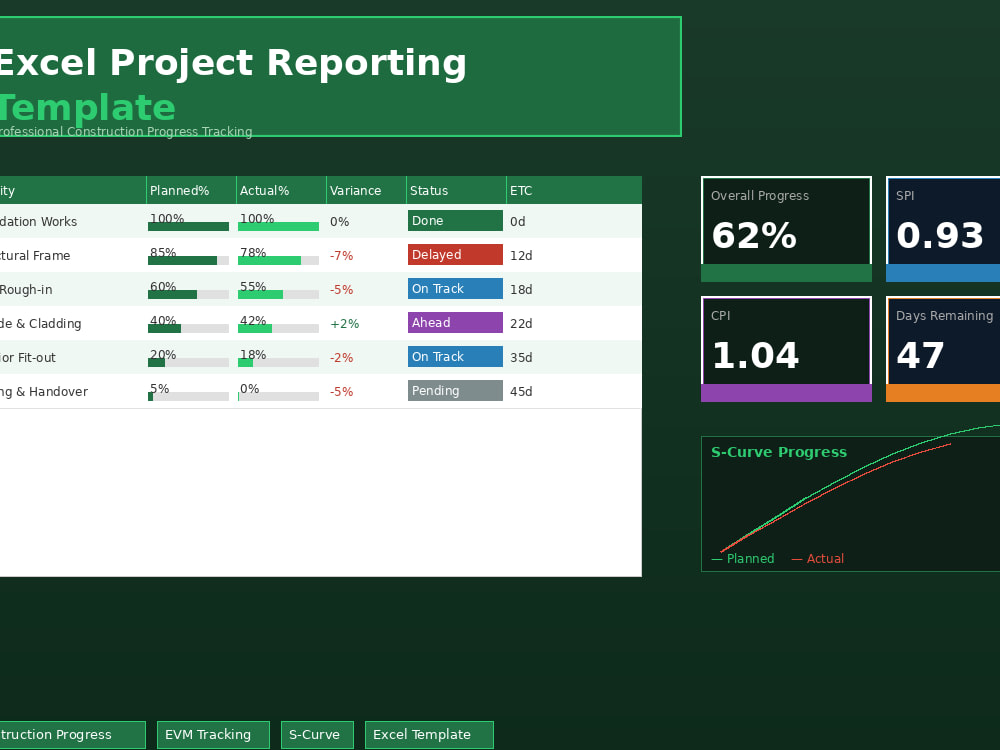1000x750 pixels.
Task: Click the 5% planned progress bar
Action: point(188,396)
